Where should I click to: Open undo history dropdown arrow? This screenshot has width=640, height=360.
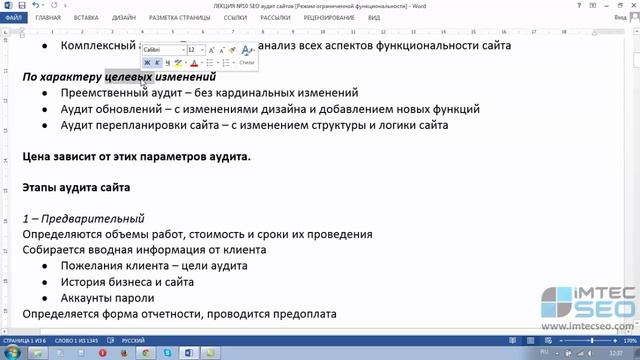click(43, 6)
